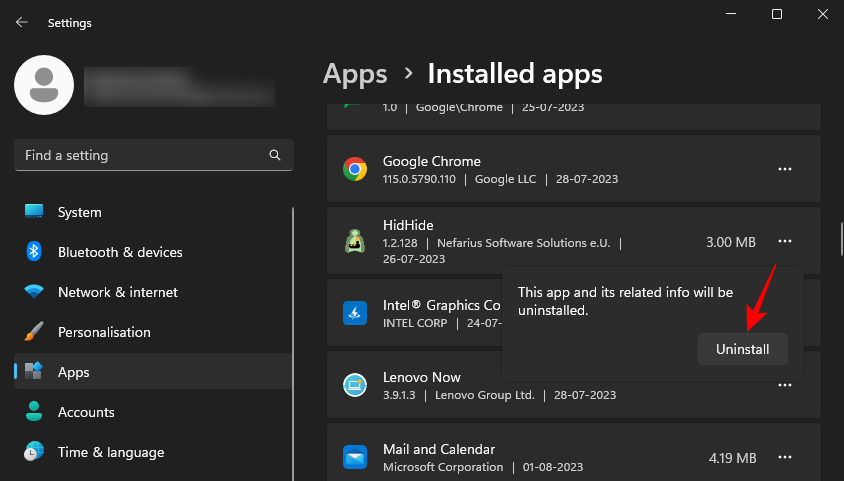Open the HidHide three-dot options menu
Screen dimensions: 844x481
[x=785, y=241]
